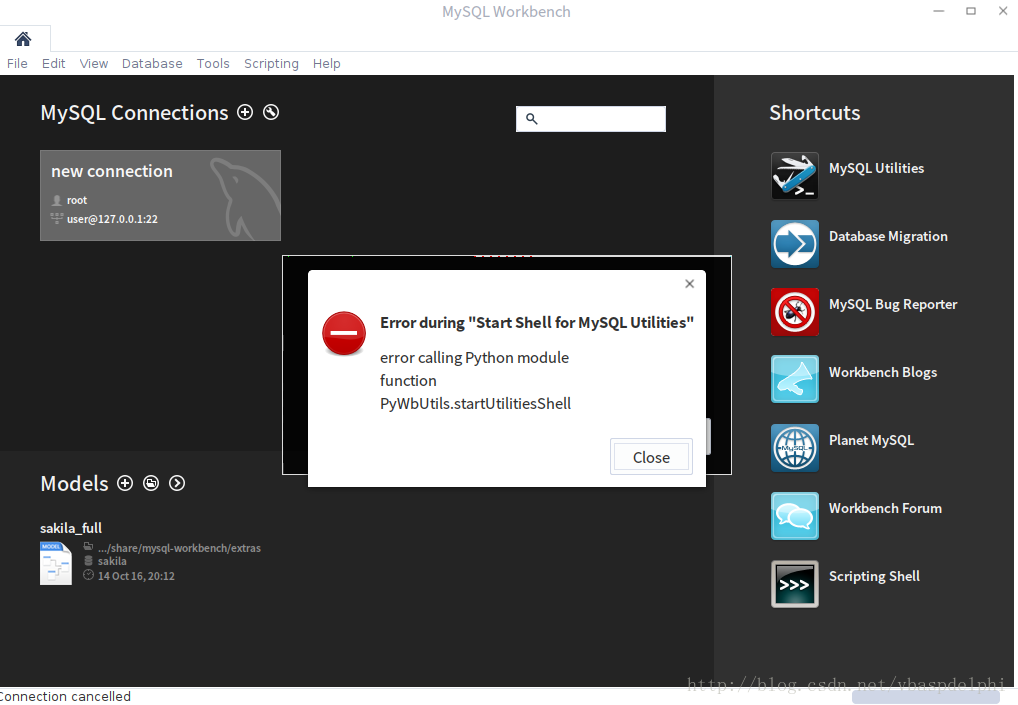This screenshot has width=1018, height=705.
Task: Open the View menu
Action: (93, 64)
